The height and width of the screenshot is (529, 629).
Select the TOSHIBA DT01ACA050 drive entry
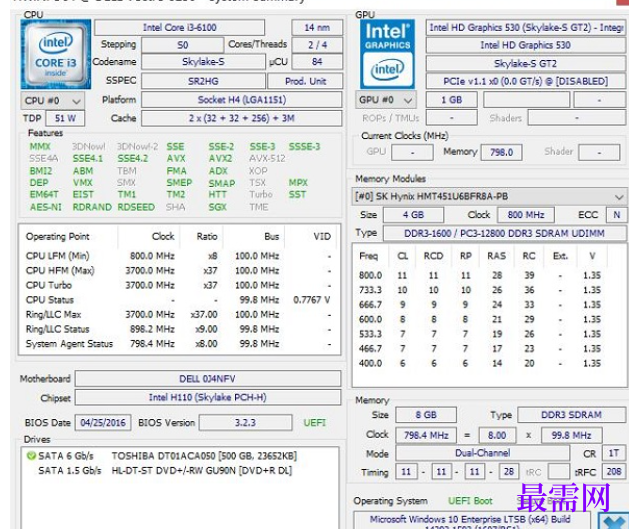click(x=204, y=456)
